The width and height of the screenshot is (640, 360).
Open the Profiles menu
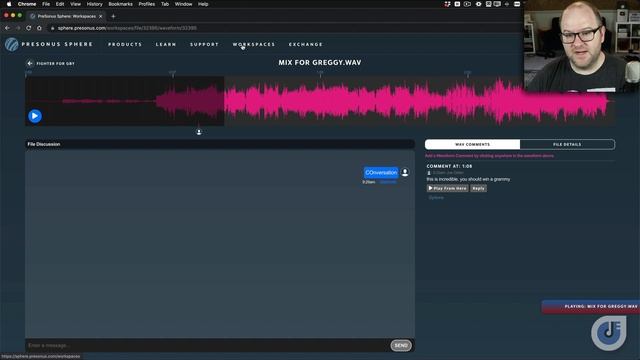147,4
